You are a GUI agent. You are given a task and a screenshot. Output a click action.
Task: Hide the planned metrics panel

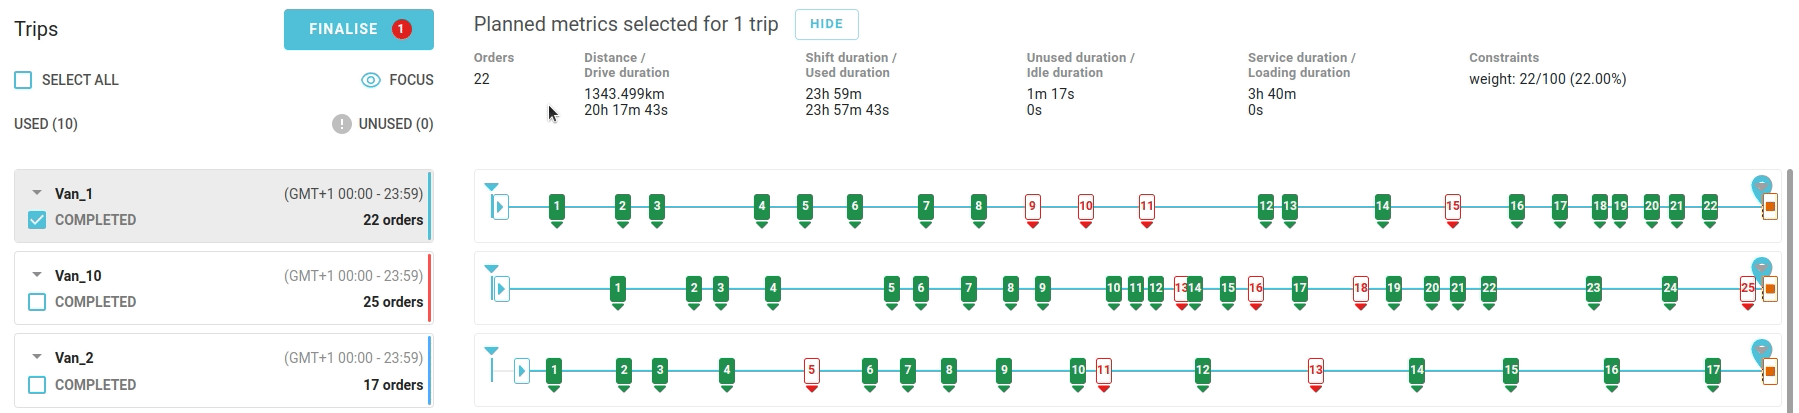pos(826,24)
